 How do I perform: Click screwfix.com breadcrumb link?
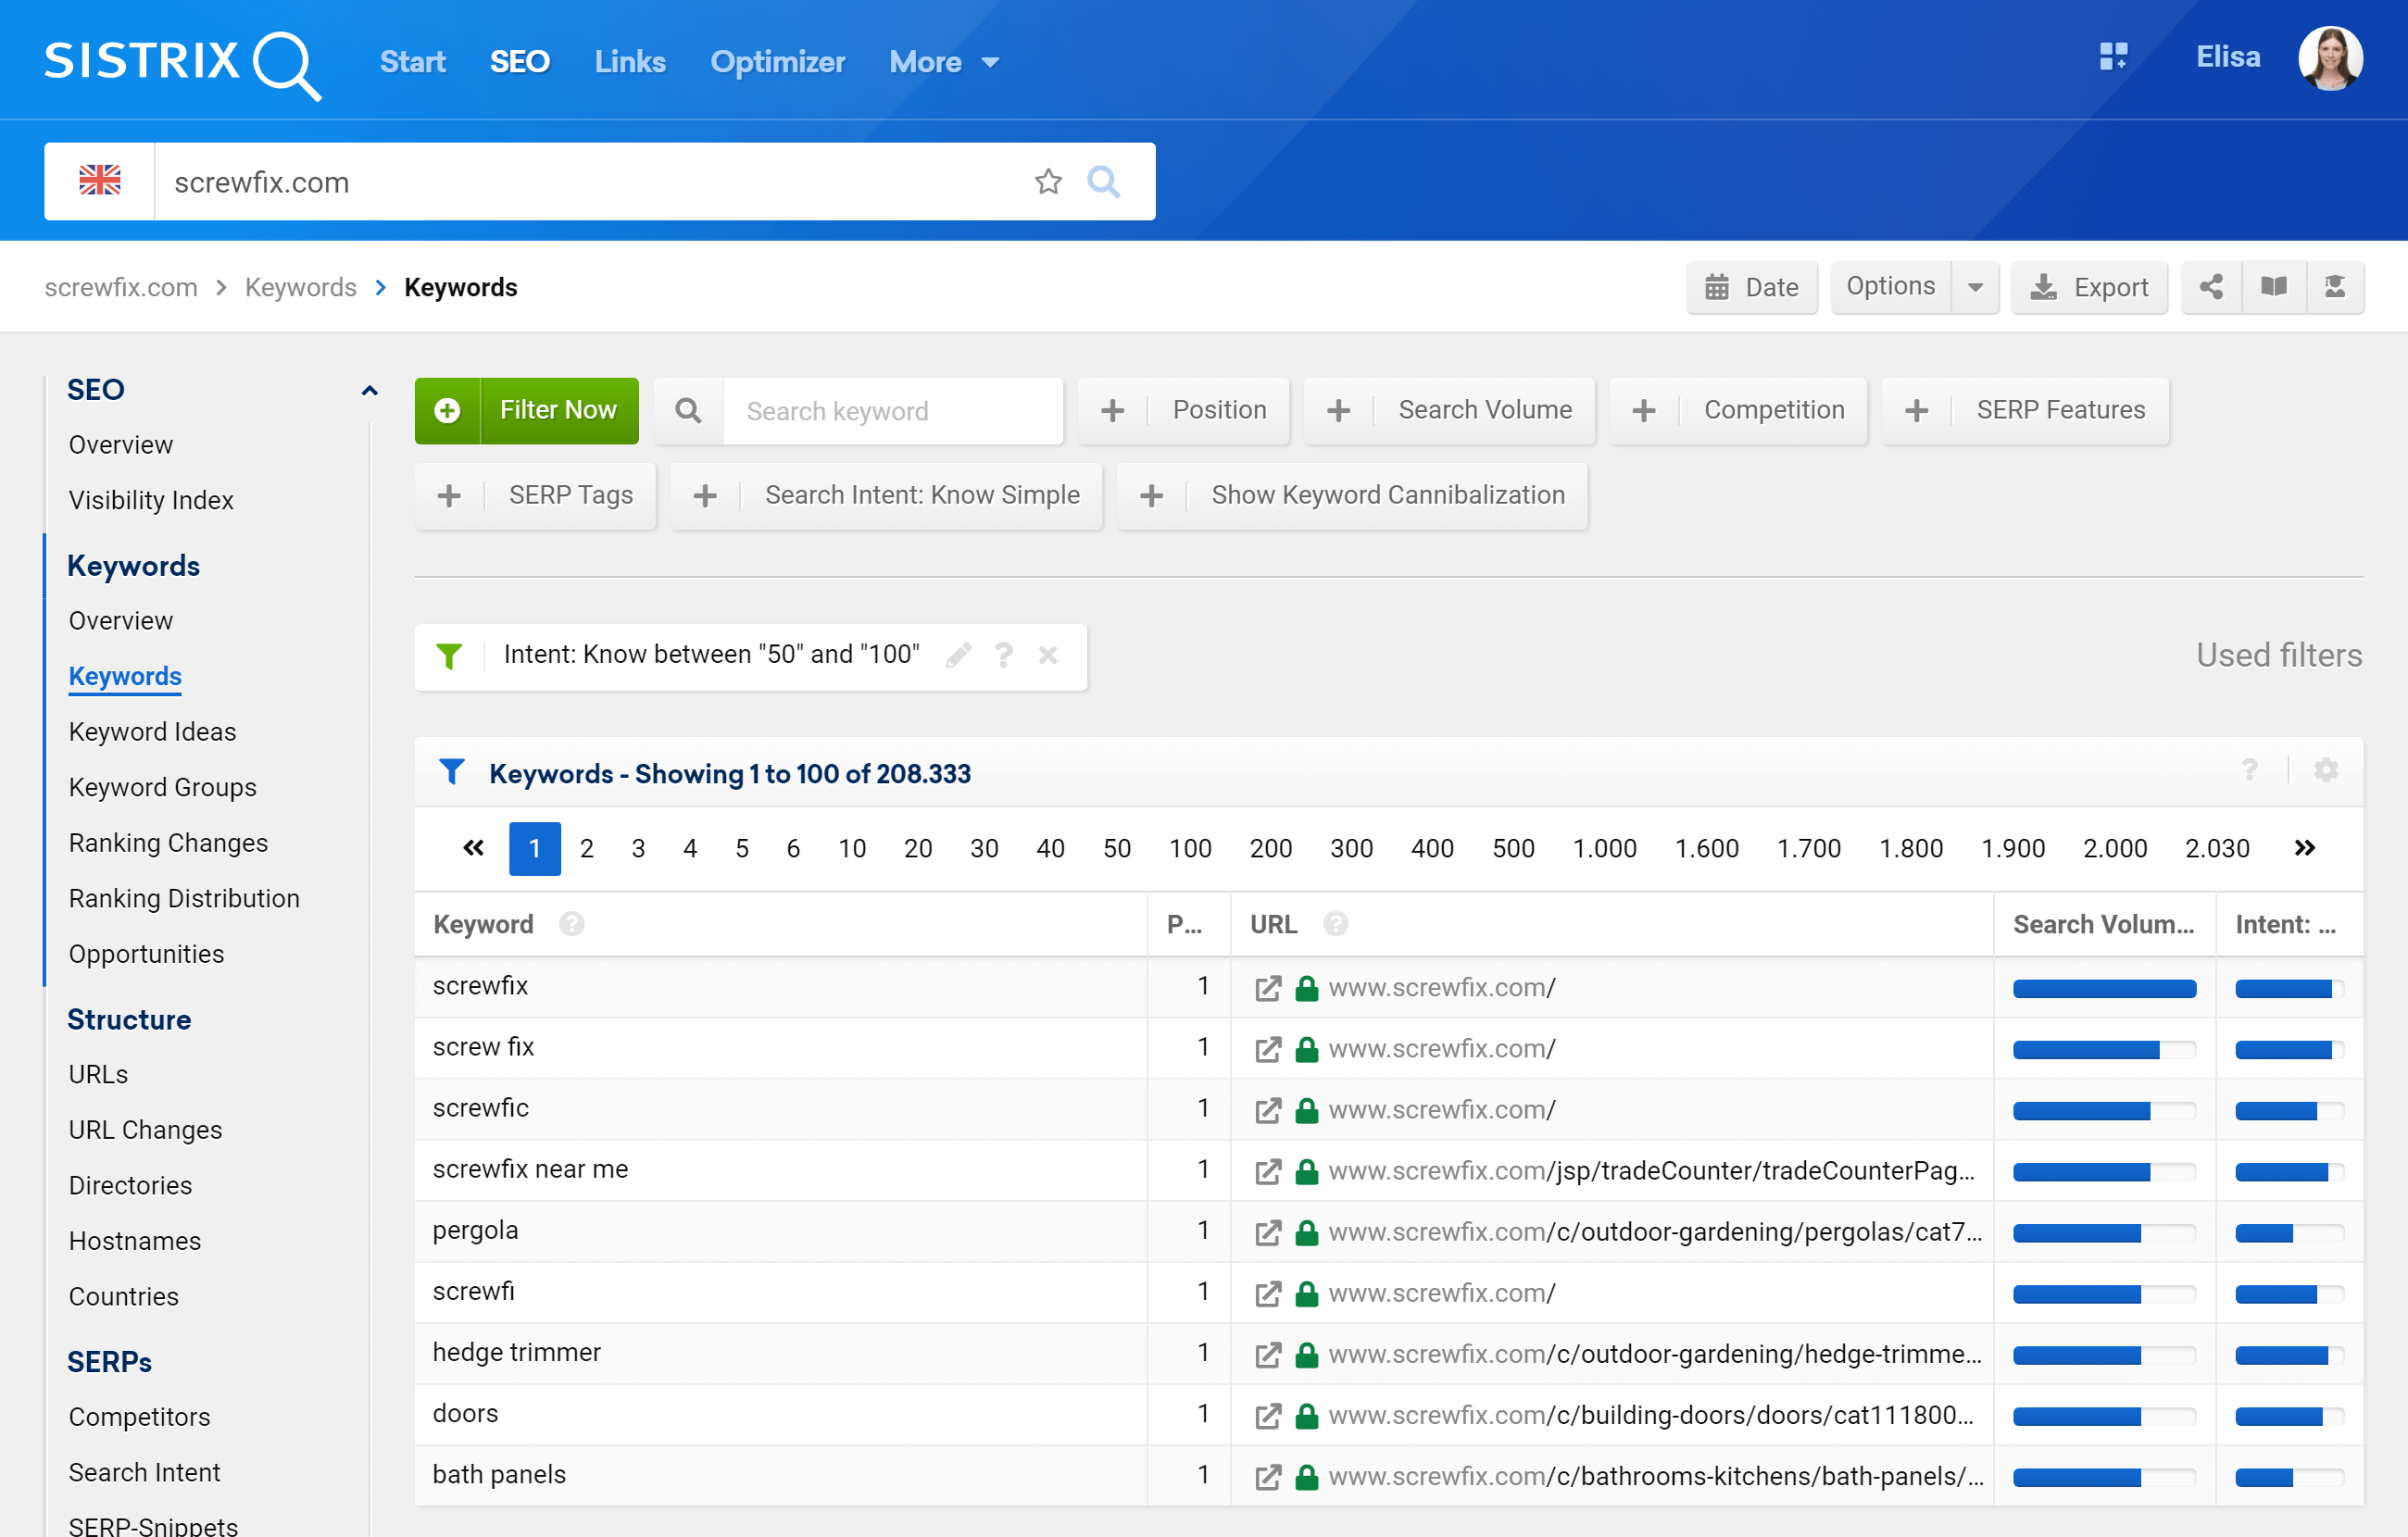tap(121, 287)
